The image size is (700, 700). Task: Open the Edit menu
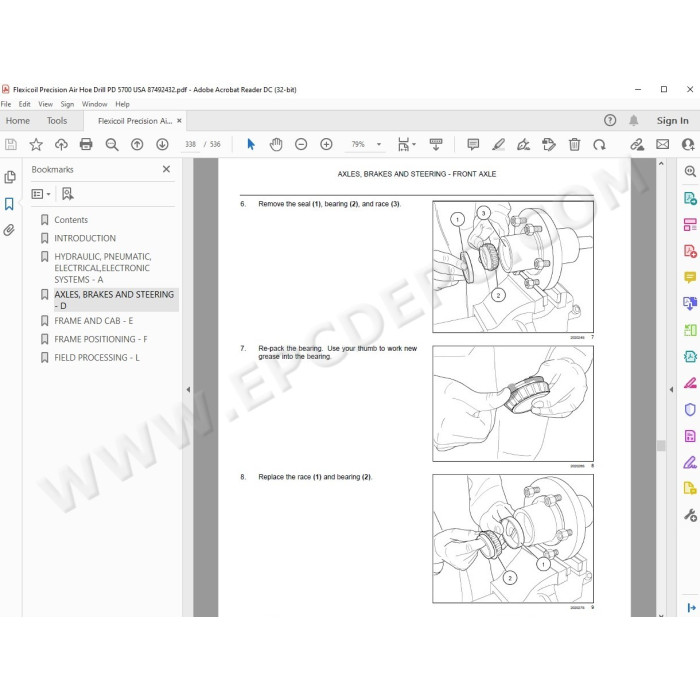coord(25,104)
